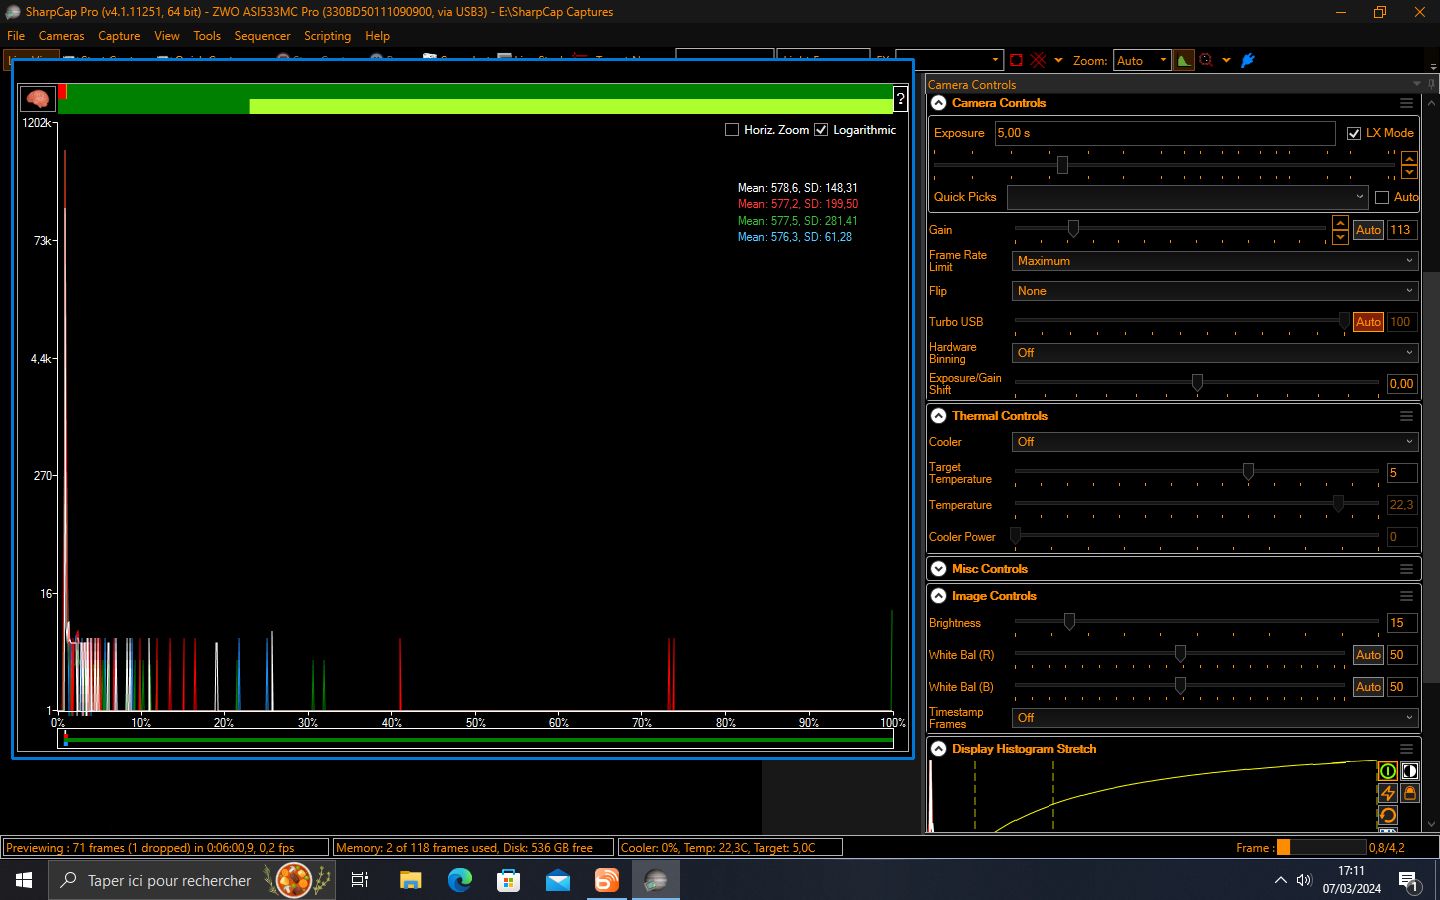Image resolution: width=1440 pixels, height=900 pixels.
Task: Disable the LX Mode checkbox
Action: point(1354,133)
